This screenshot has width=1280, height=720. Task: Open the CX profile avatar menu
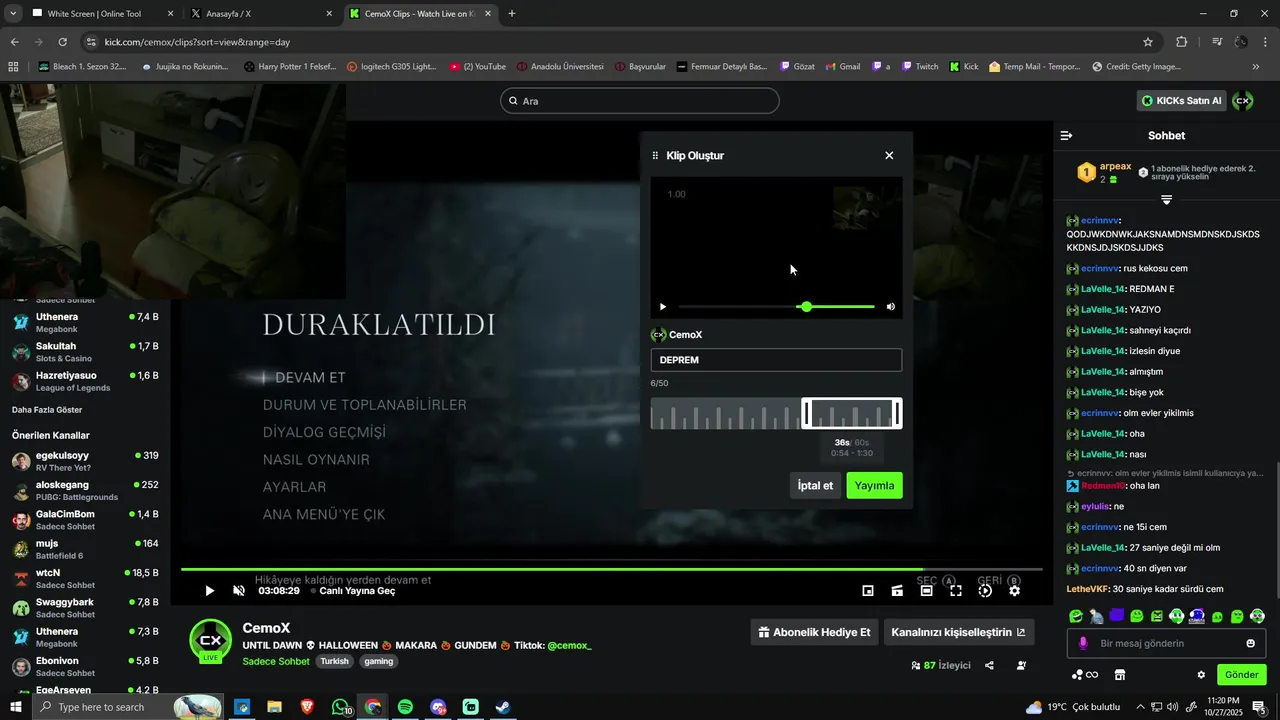pos(1243,101)
